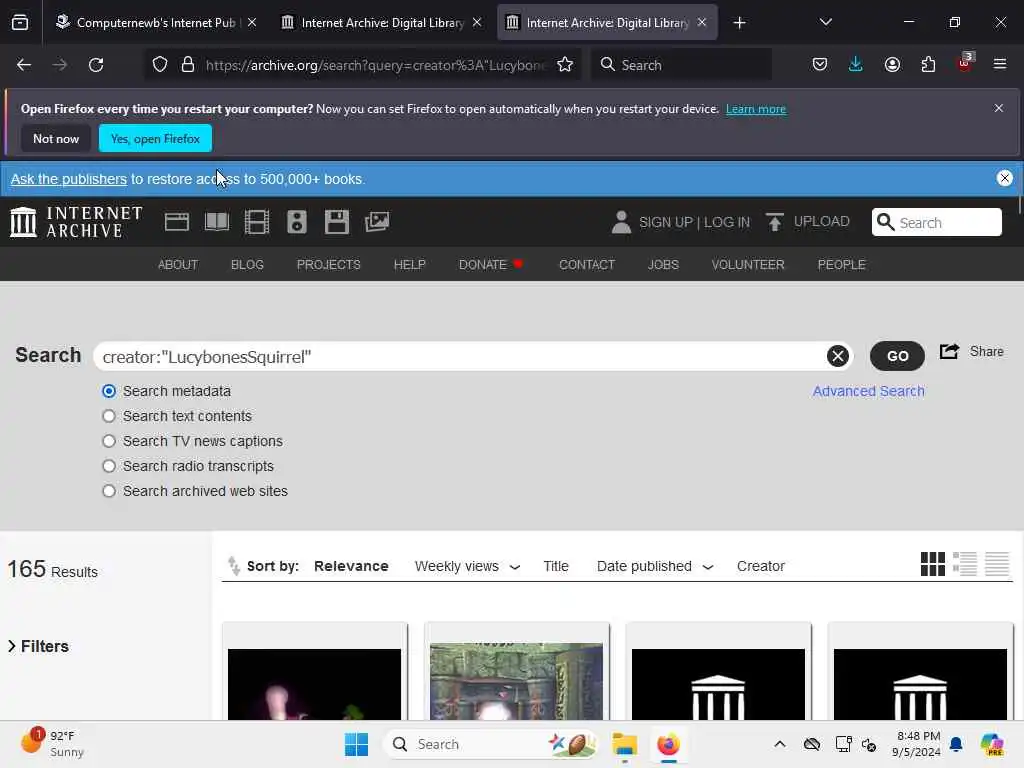Expand the Filters section
The image size is (1024, 768).
(39, 646)
